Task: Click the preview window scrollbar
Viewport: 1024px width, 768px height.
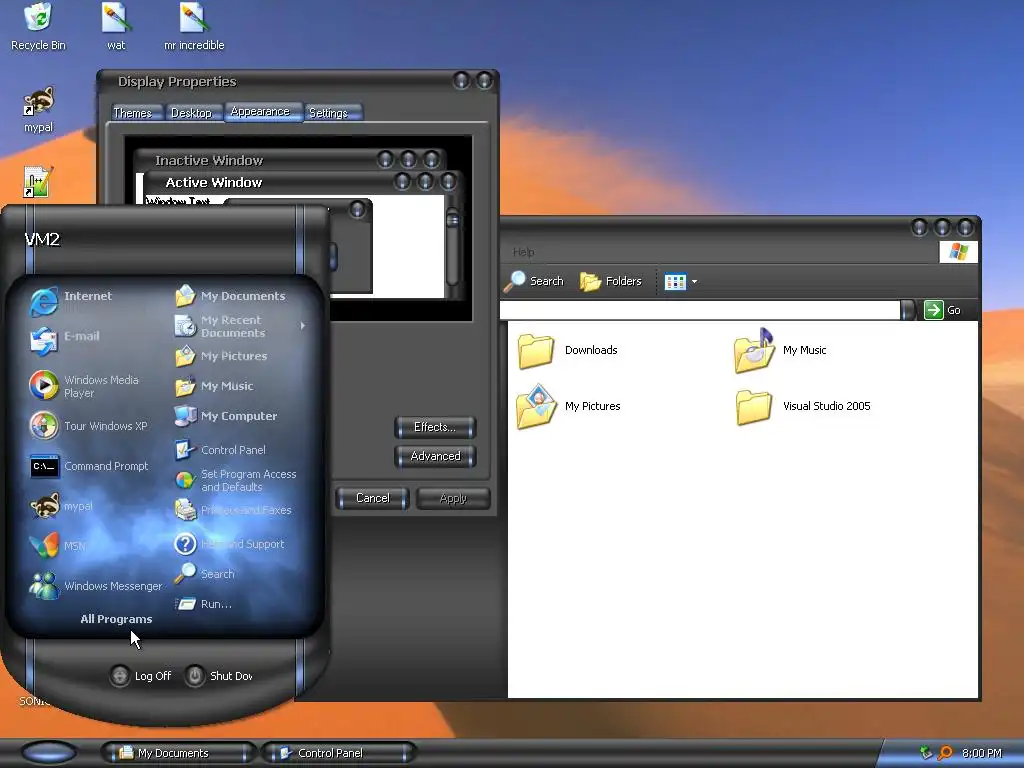Action: point(452,248)
